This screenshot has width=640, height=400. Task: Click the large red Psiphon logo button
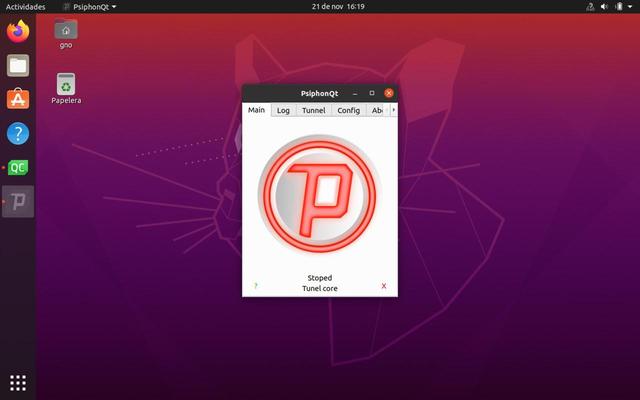click(319, 194)
